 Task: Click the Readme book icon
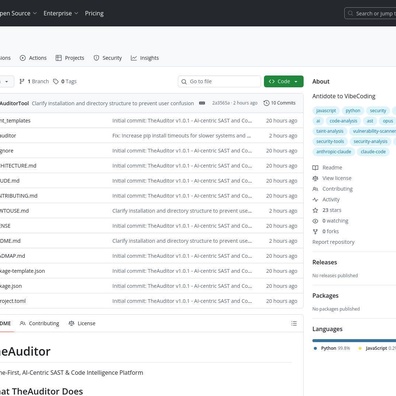point(315,167)
